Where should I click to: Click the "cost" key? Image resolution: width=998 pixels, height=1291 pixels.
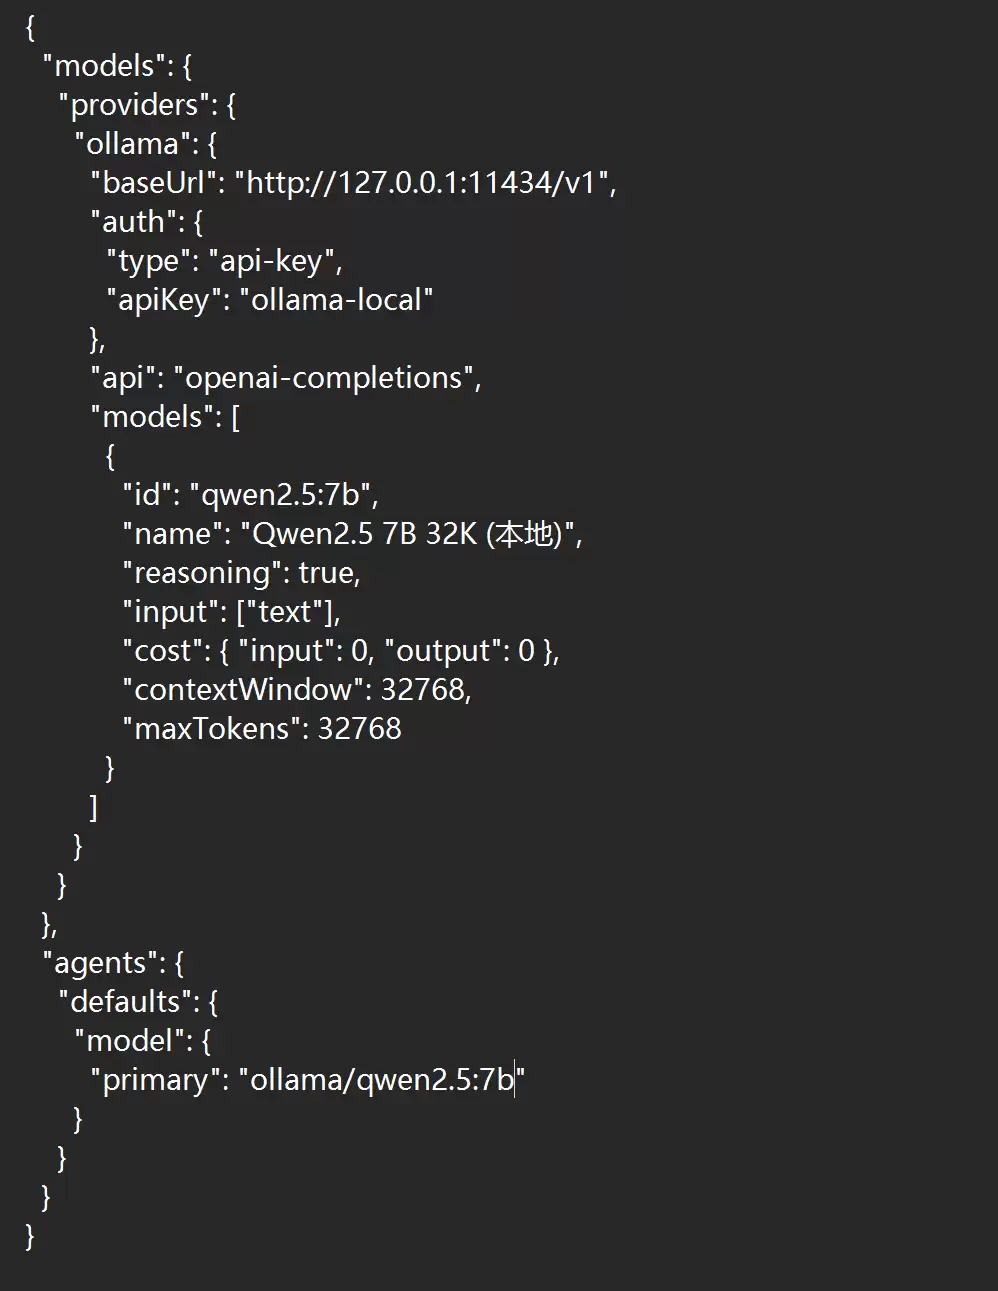[x=163, y=651]
